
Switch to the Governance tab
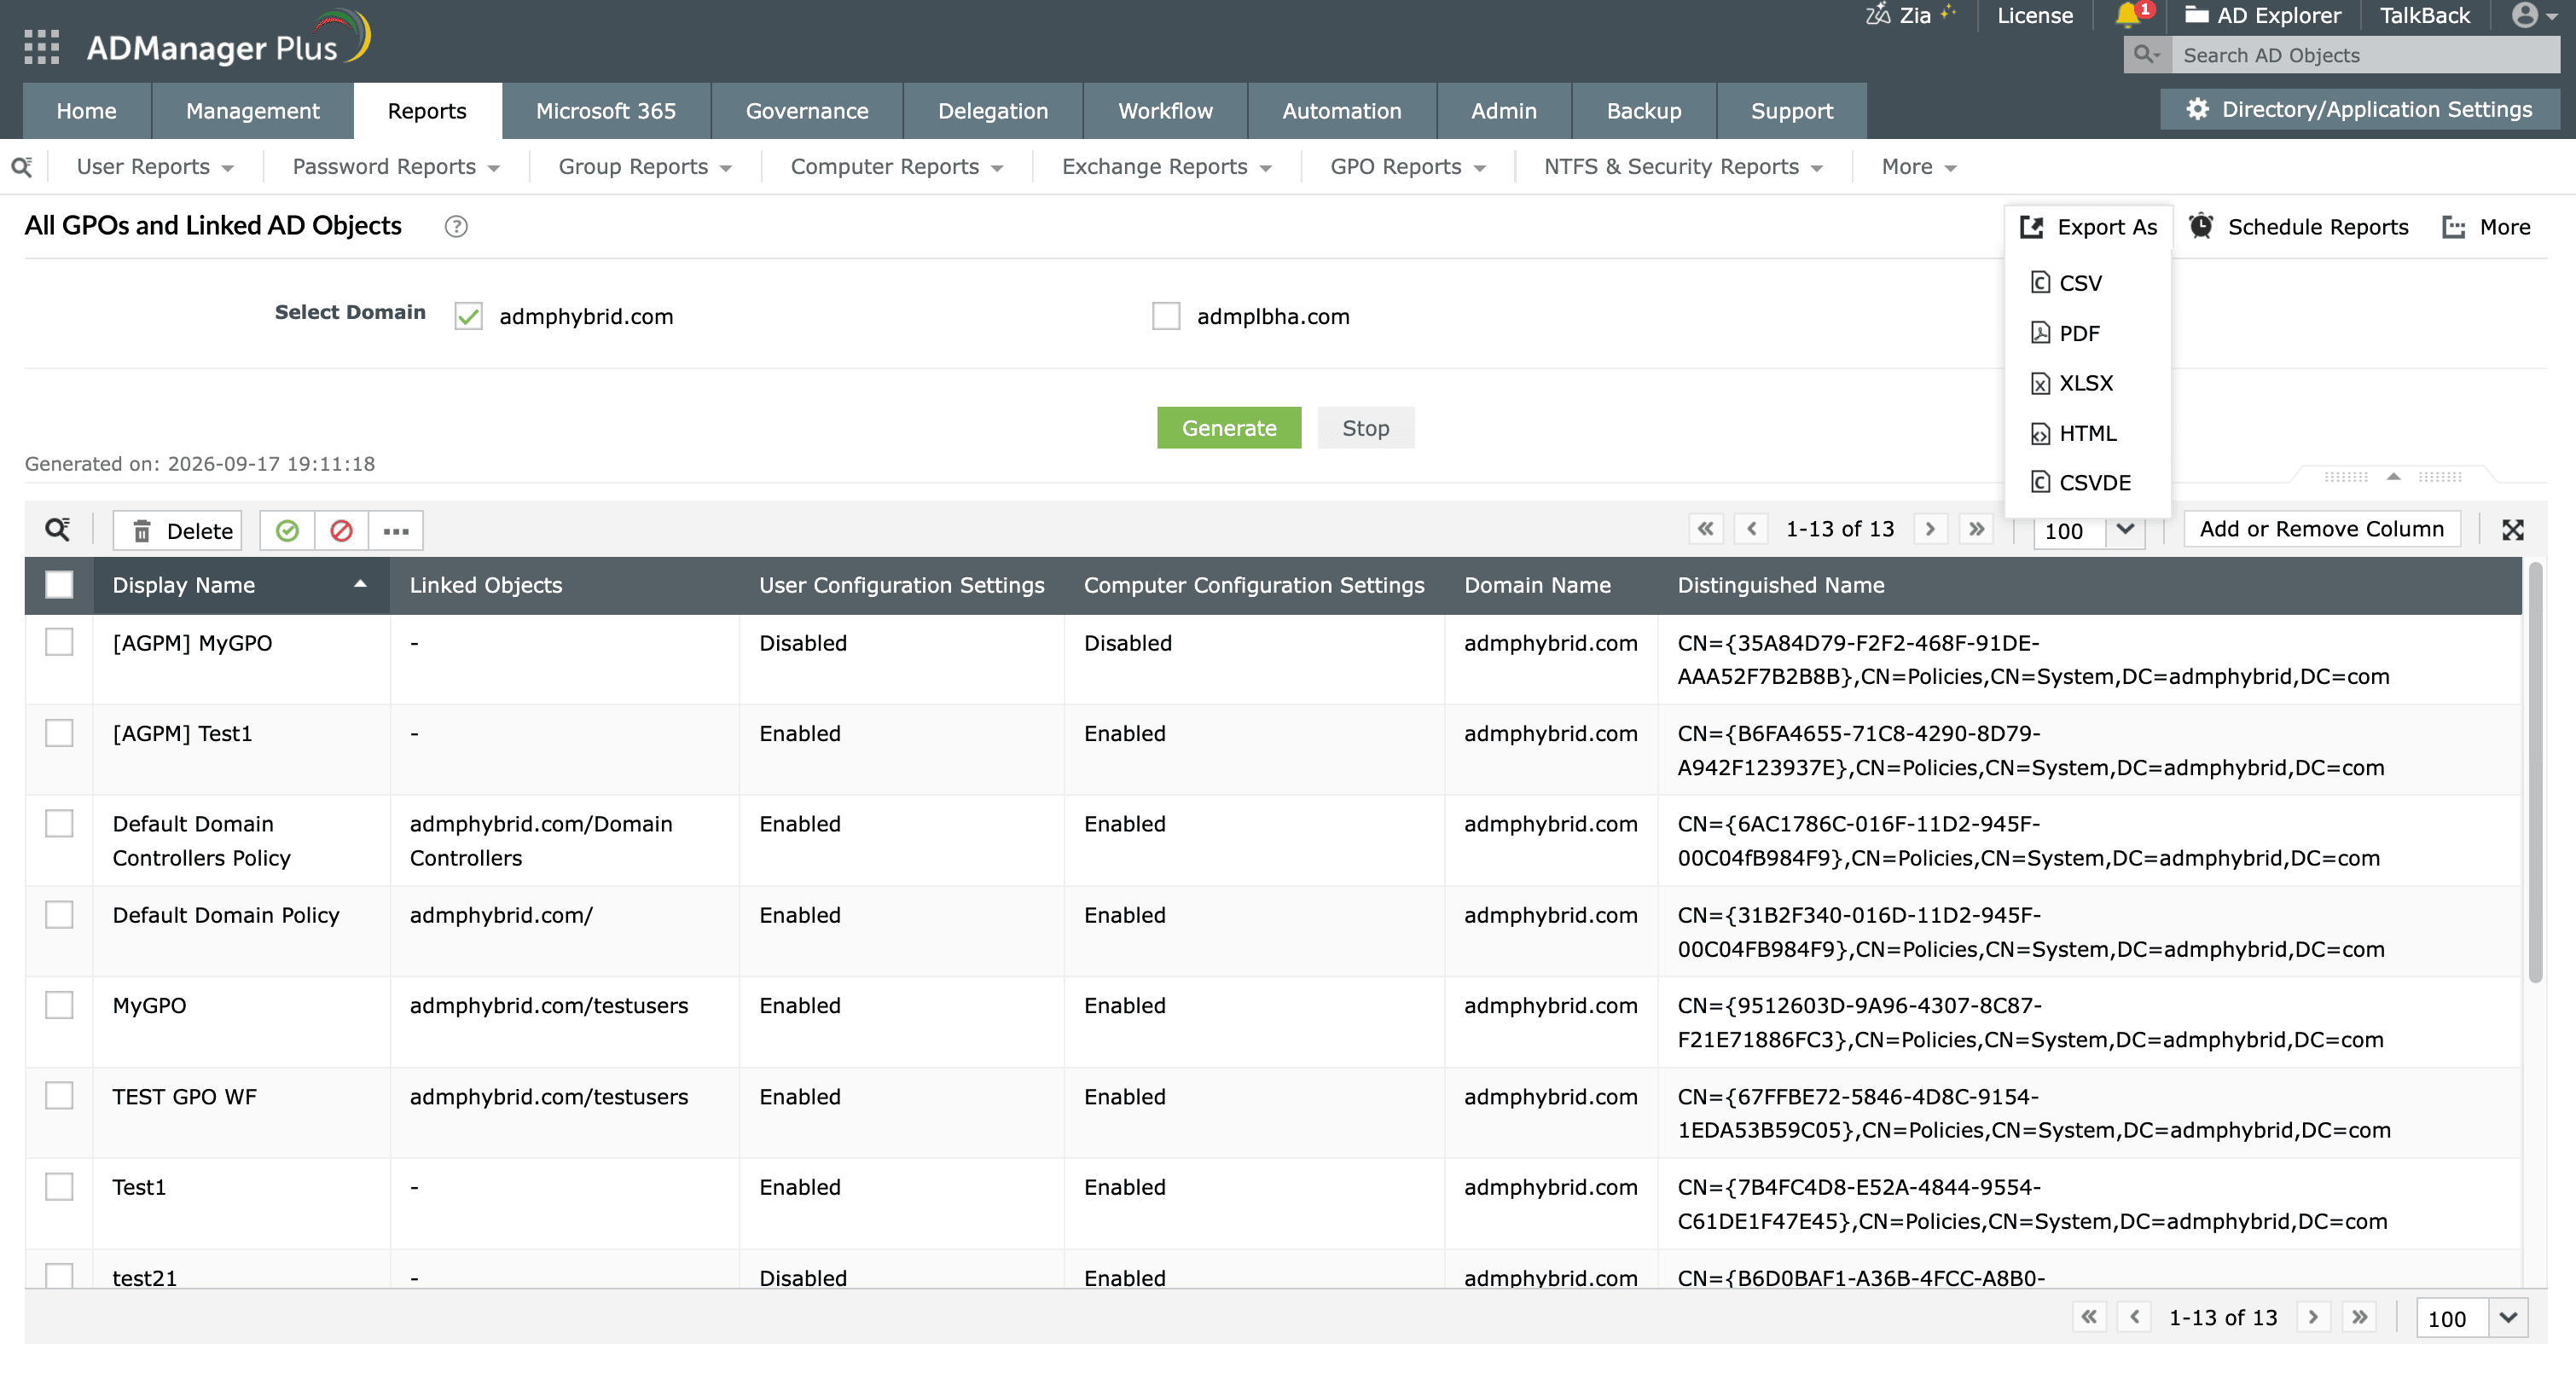[x=807, y=111]
